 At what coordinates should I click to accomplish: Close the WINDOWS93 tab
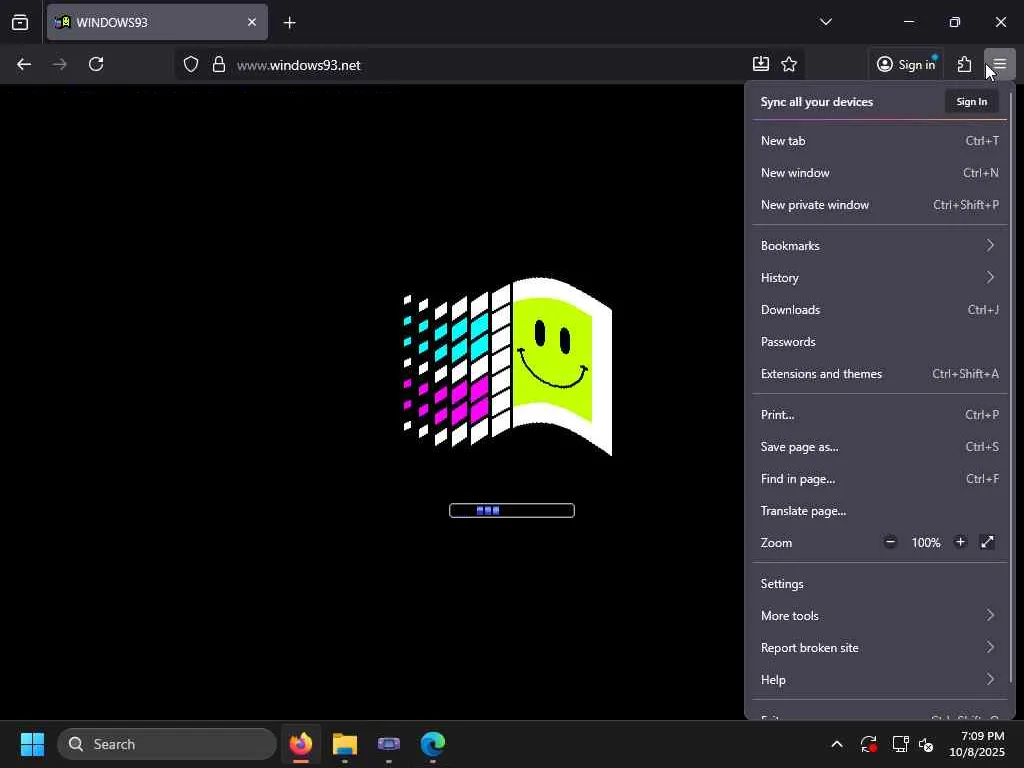[x=252, y=22]
